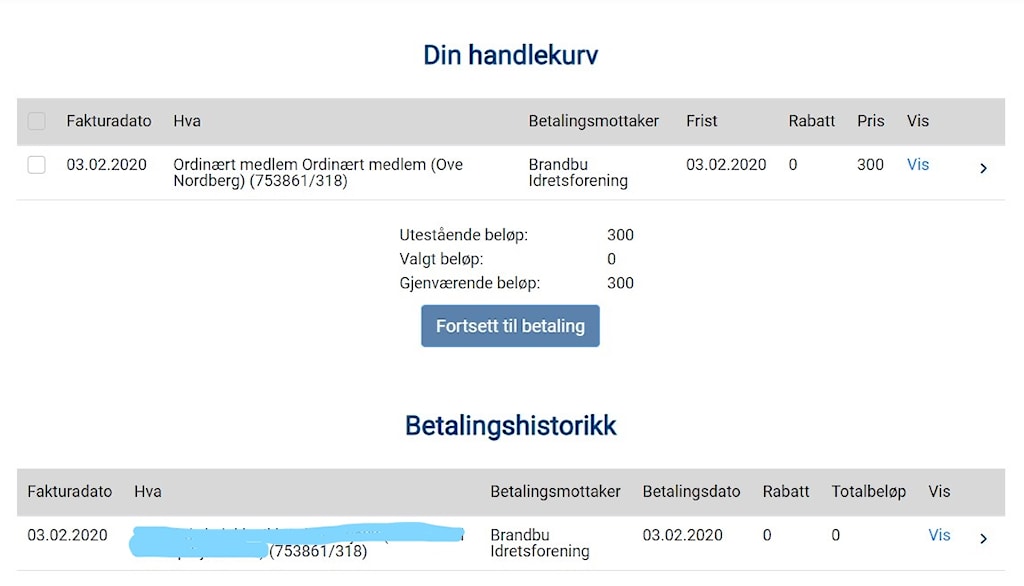Click Brandbu Idretsforening in history row
Image resolution: width=1024 pixels, height=586 pixels.
pos(540,543)
